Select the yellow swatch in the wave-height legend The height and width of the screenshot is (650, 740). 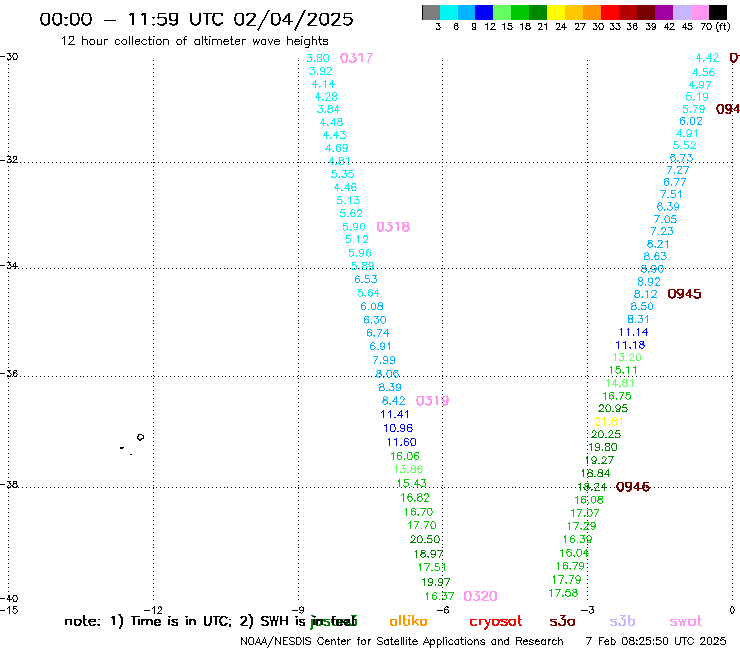pos(556,12)
